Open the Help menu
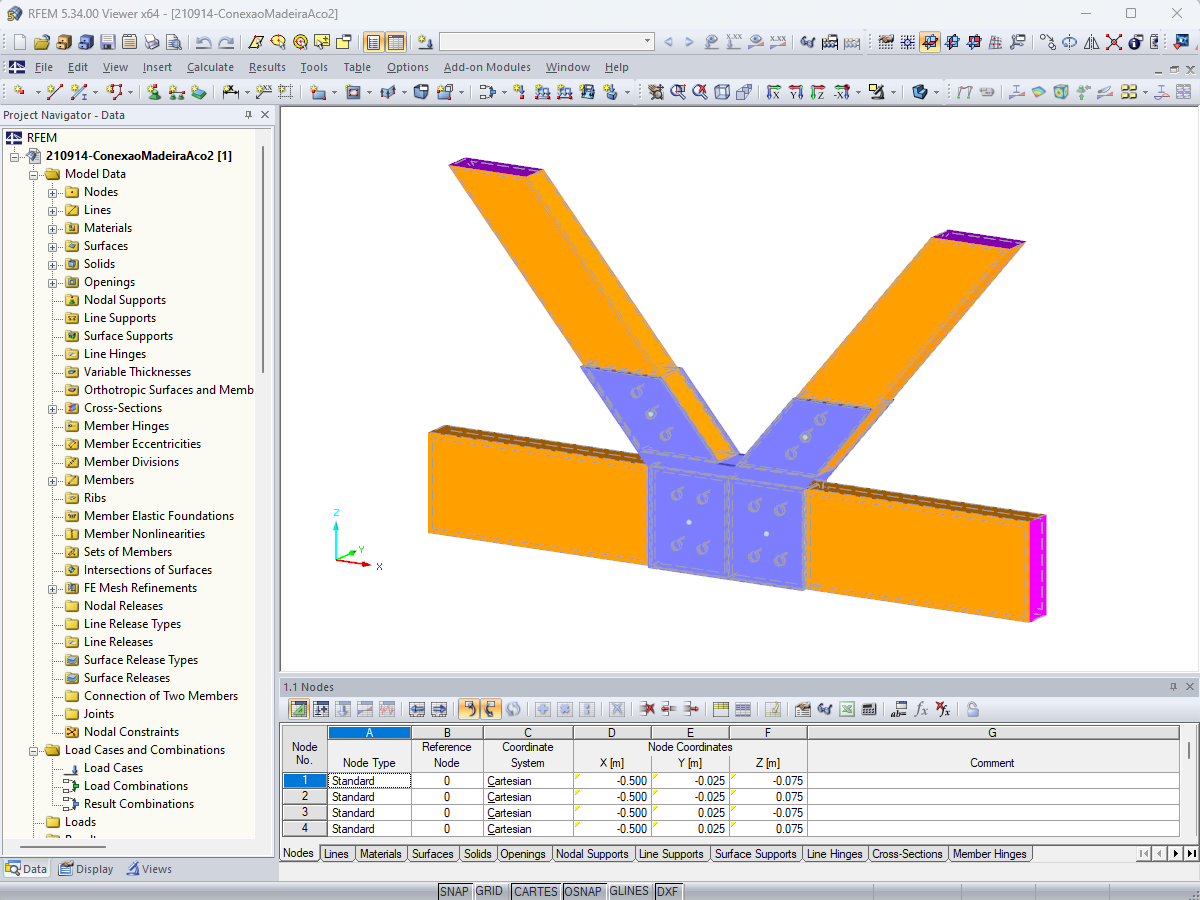Image resolution: width=1200 pixels, height=900 pixels. coord(617,67)
